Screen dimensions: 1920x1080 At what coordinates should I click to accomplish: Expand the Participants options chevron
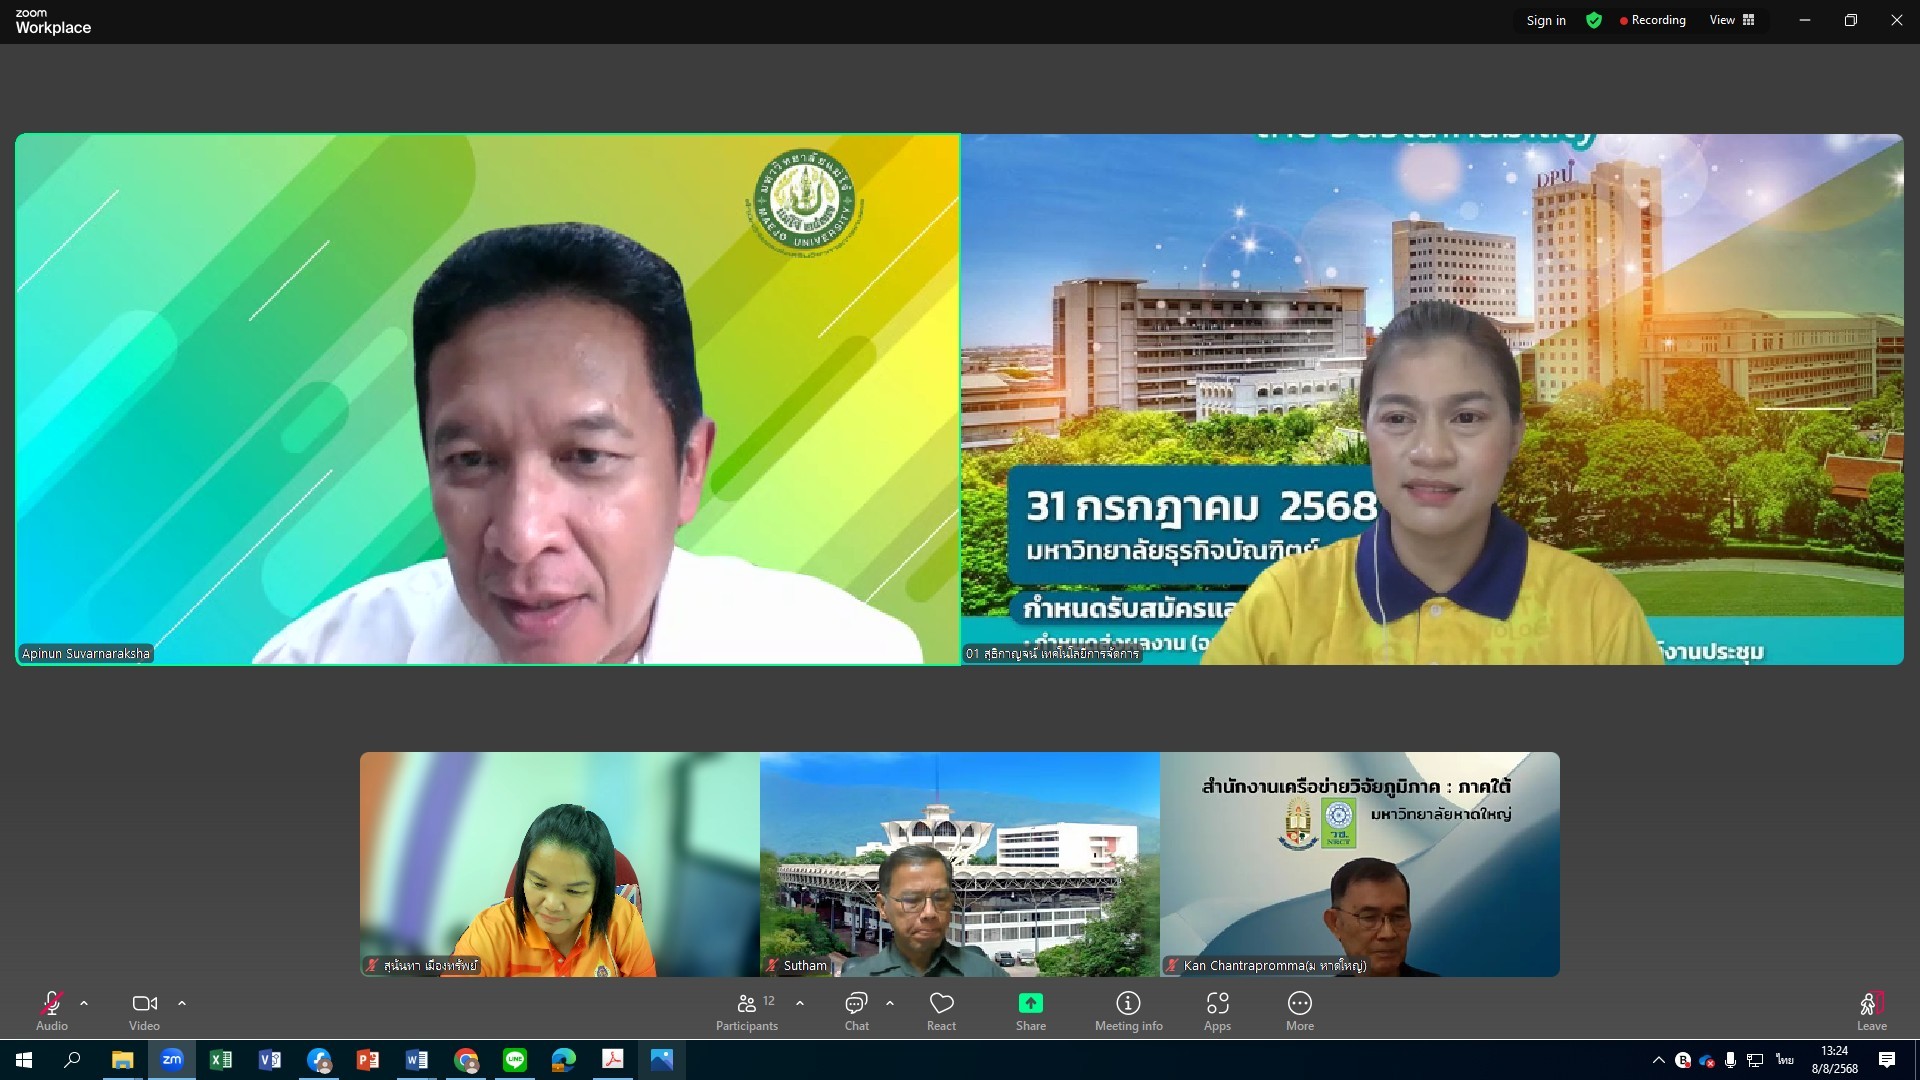(x=800, y=1003)
